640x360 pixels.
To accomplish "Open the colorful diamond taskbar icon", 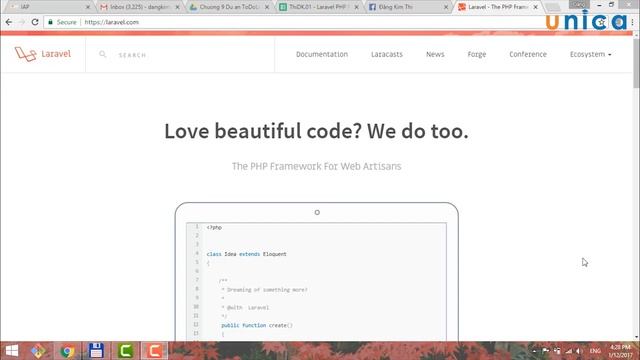I will click(x=38, y=351).
